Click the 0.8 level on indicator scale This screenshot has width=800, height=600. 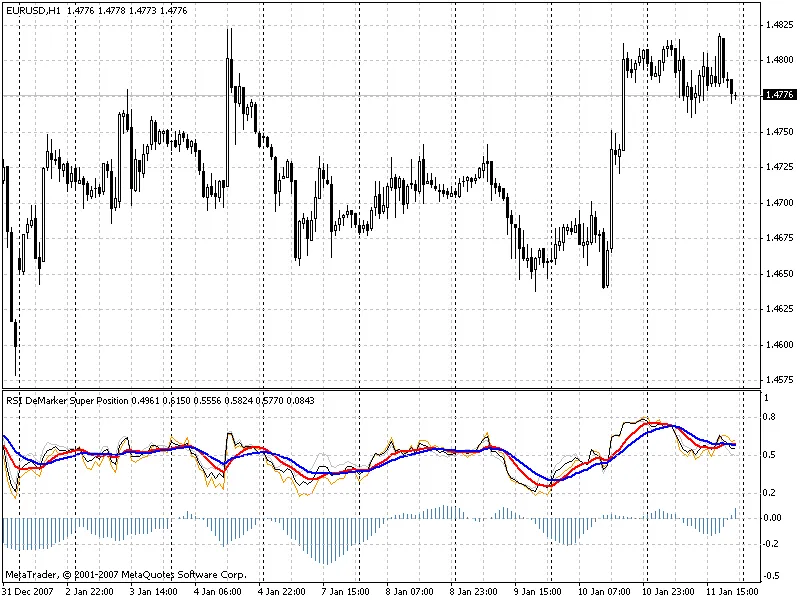770,416
